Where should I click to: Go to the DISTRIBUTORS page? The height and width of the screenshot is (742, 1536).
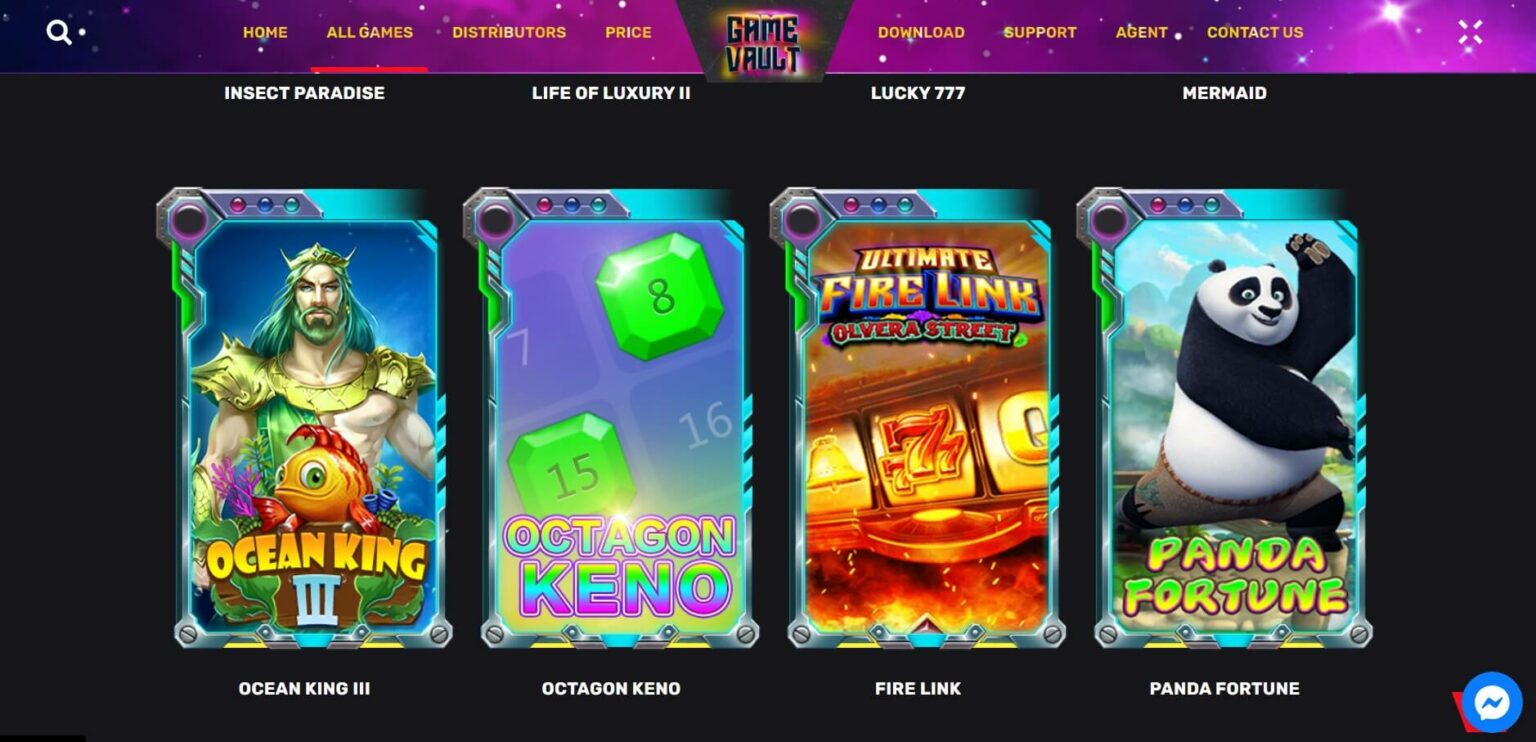tap(509, 32)
